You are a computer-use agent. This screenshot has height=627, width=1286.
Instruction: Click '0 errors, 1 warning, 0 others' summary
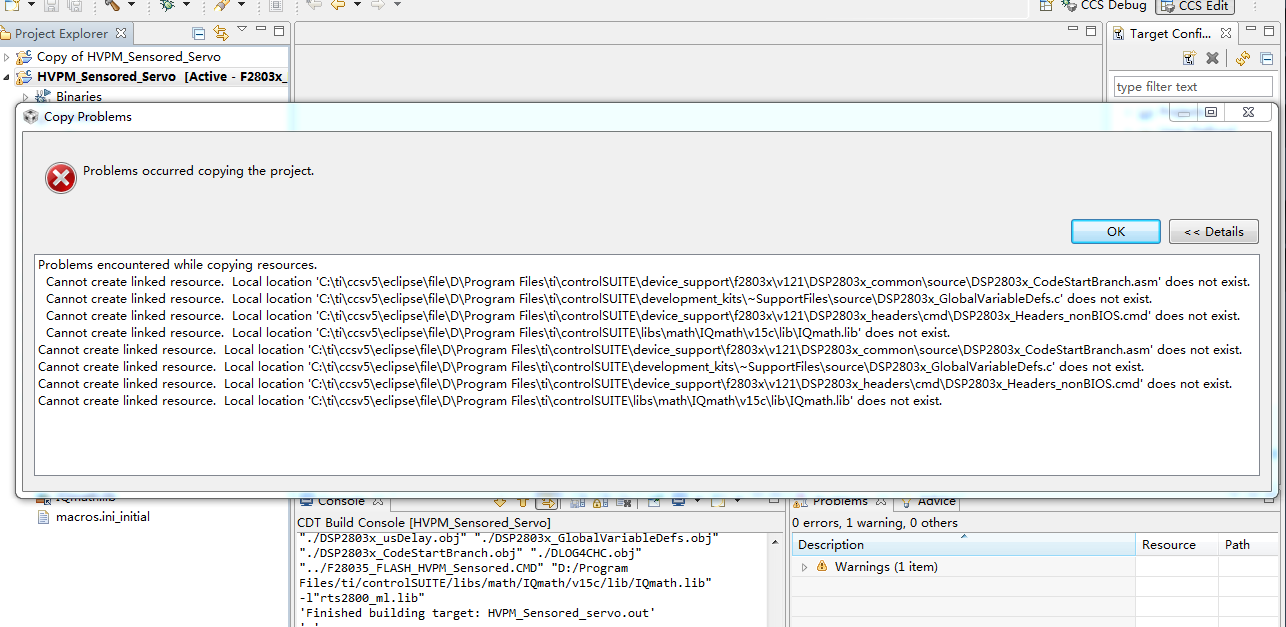click(x=875, y=523)
